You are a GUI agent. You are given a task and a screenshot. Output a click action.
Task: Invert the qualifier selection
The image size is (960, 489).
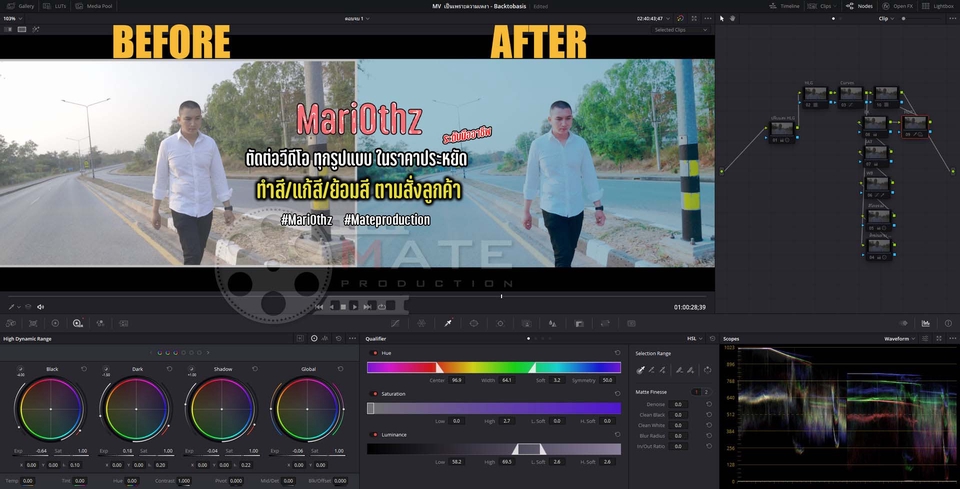707,370
